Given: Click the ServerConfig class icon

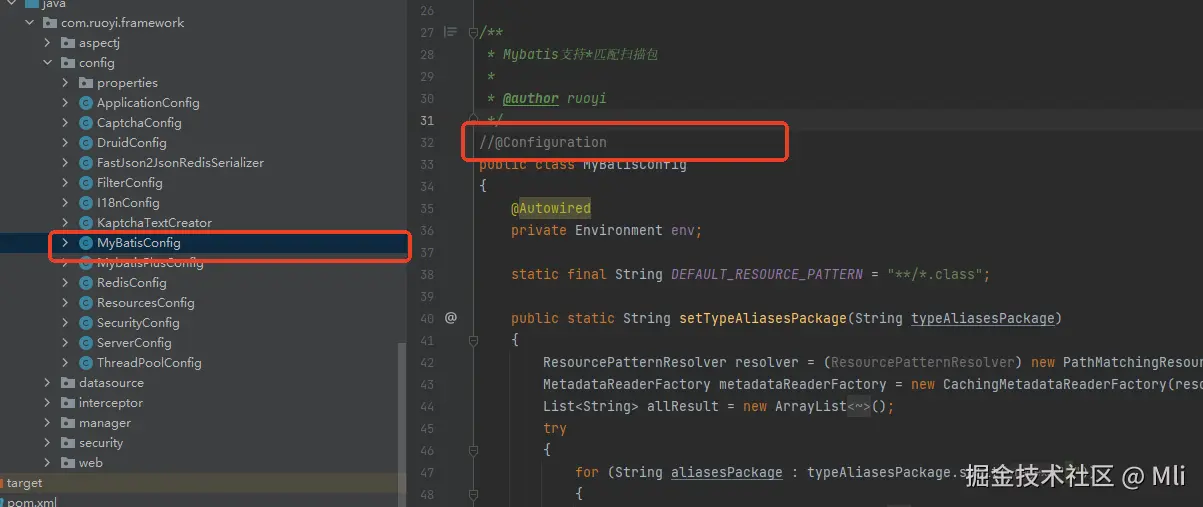Looking at the screenshot, I should point(86,342).
